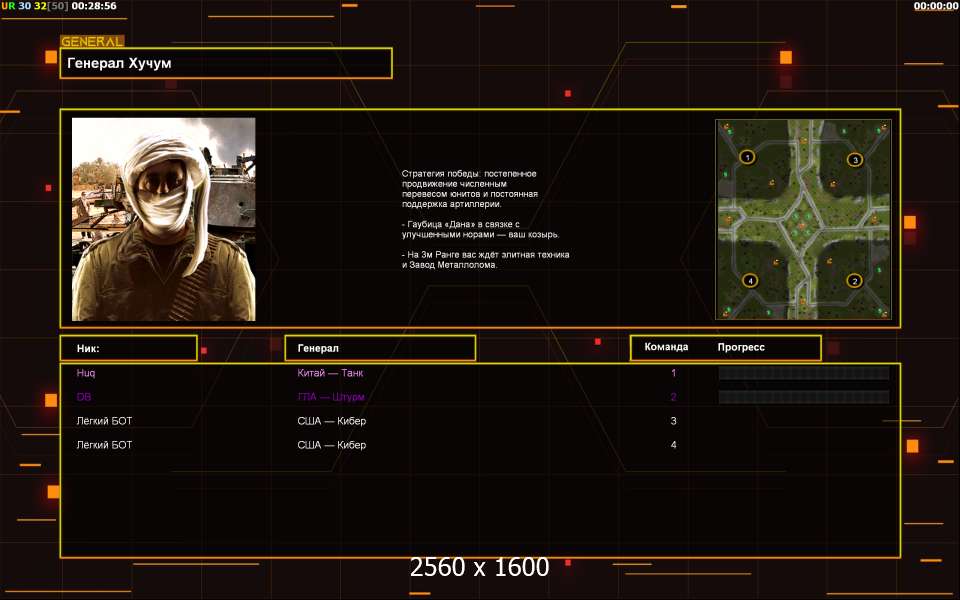Click the general's portrait image
The image size is (960, 600).
[x=163, y=219]
